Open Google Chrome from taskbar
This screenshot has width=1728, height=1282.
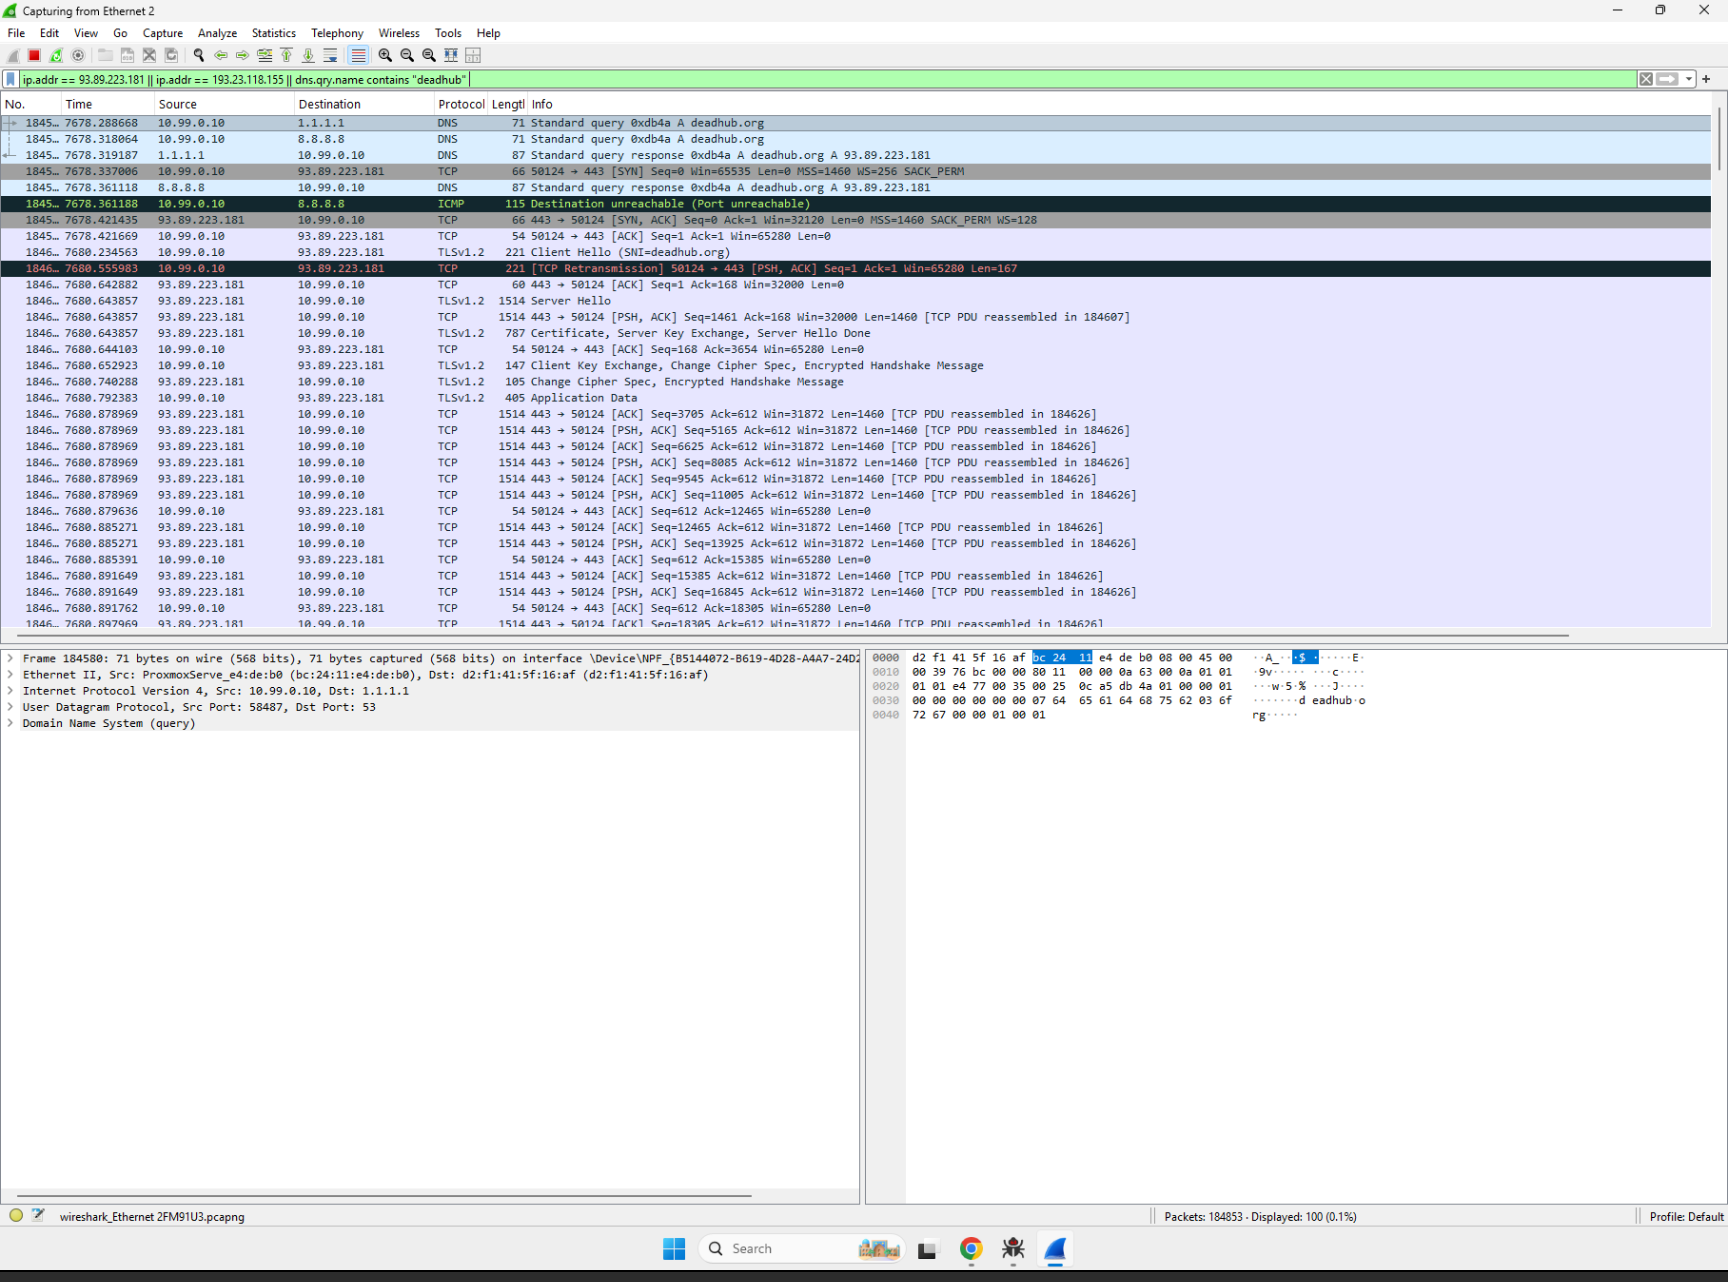tap(971, 1249)
